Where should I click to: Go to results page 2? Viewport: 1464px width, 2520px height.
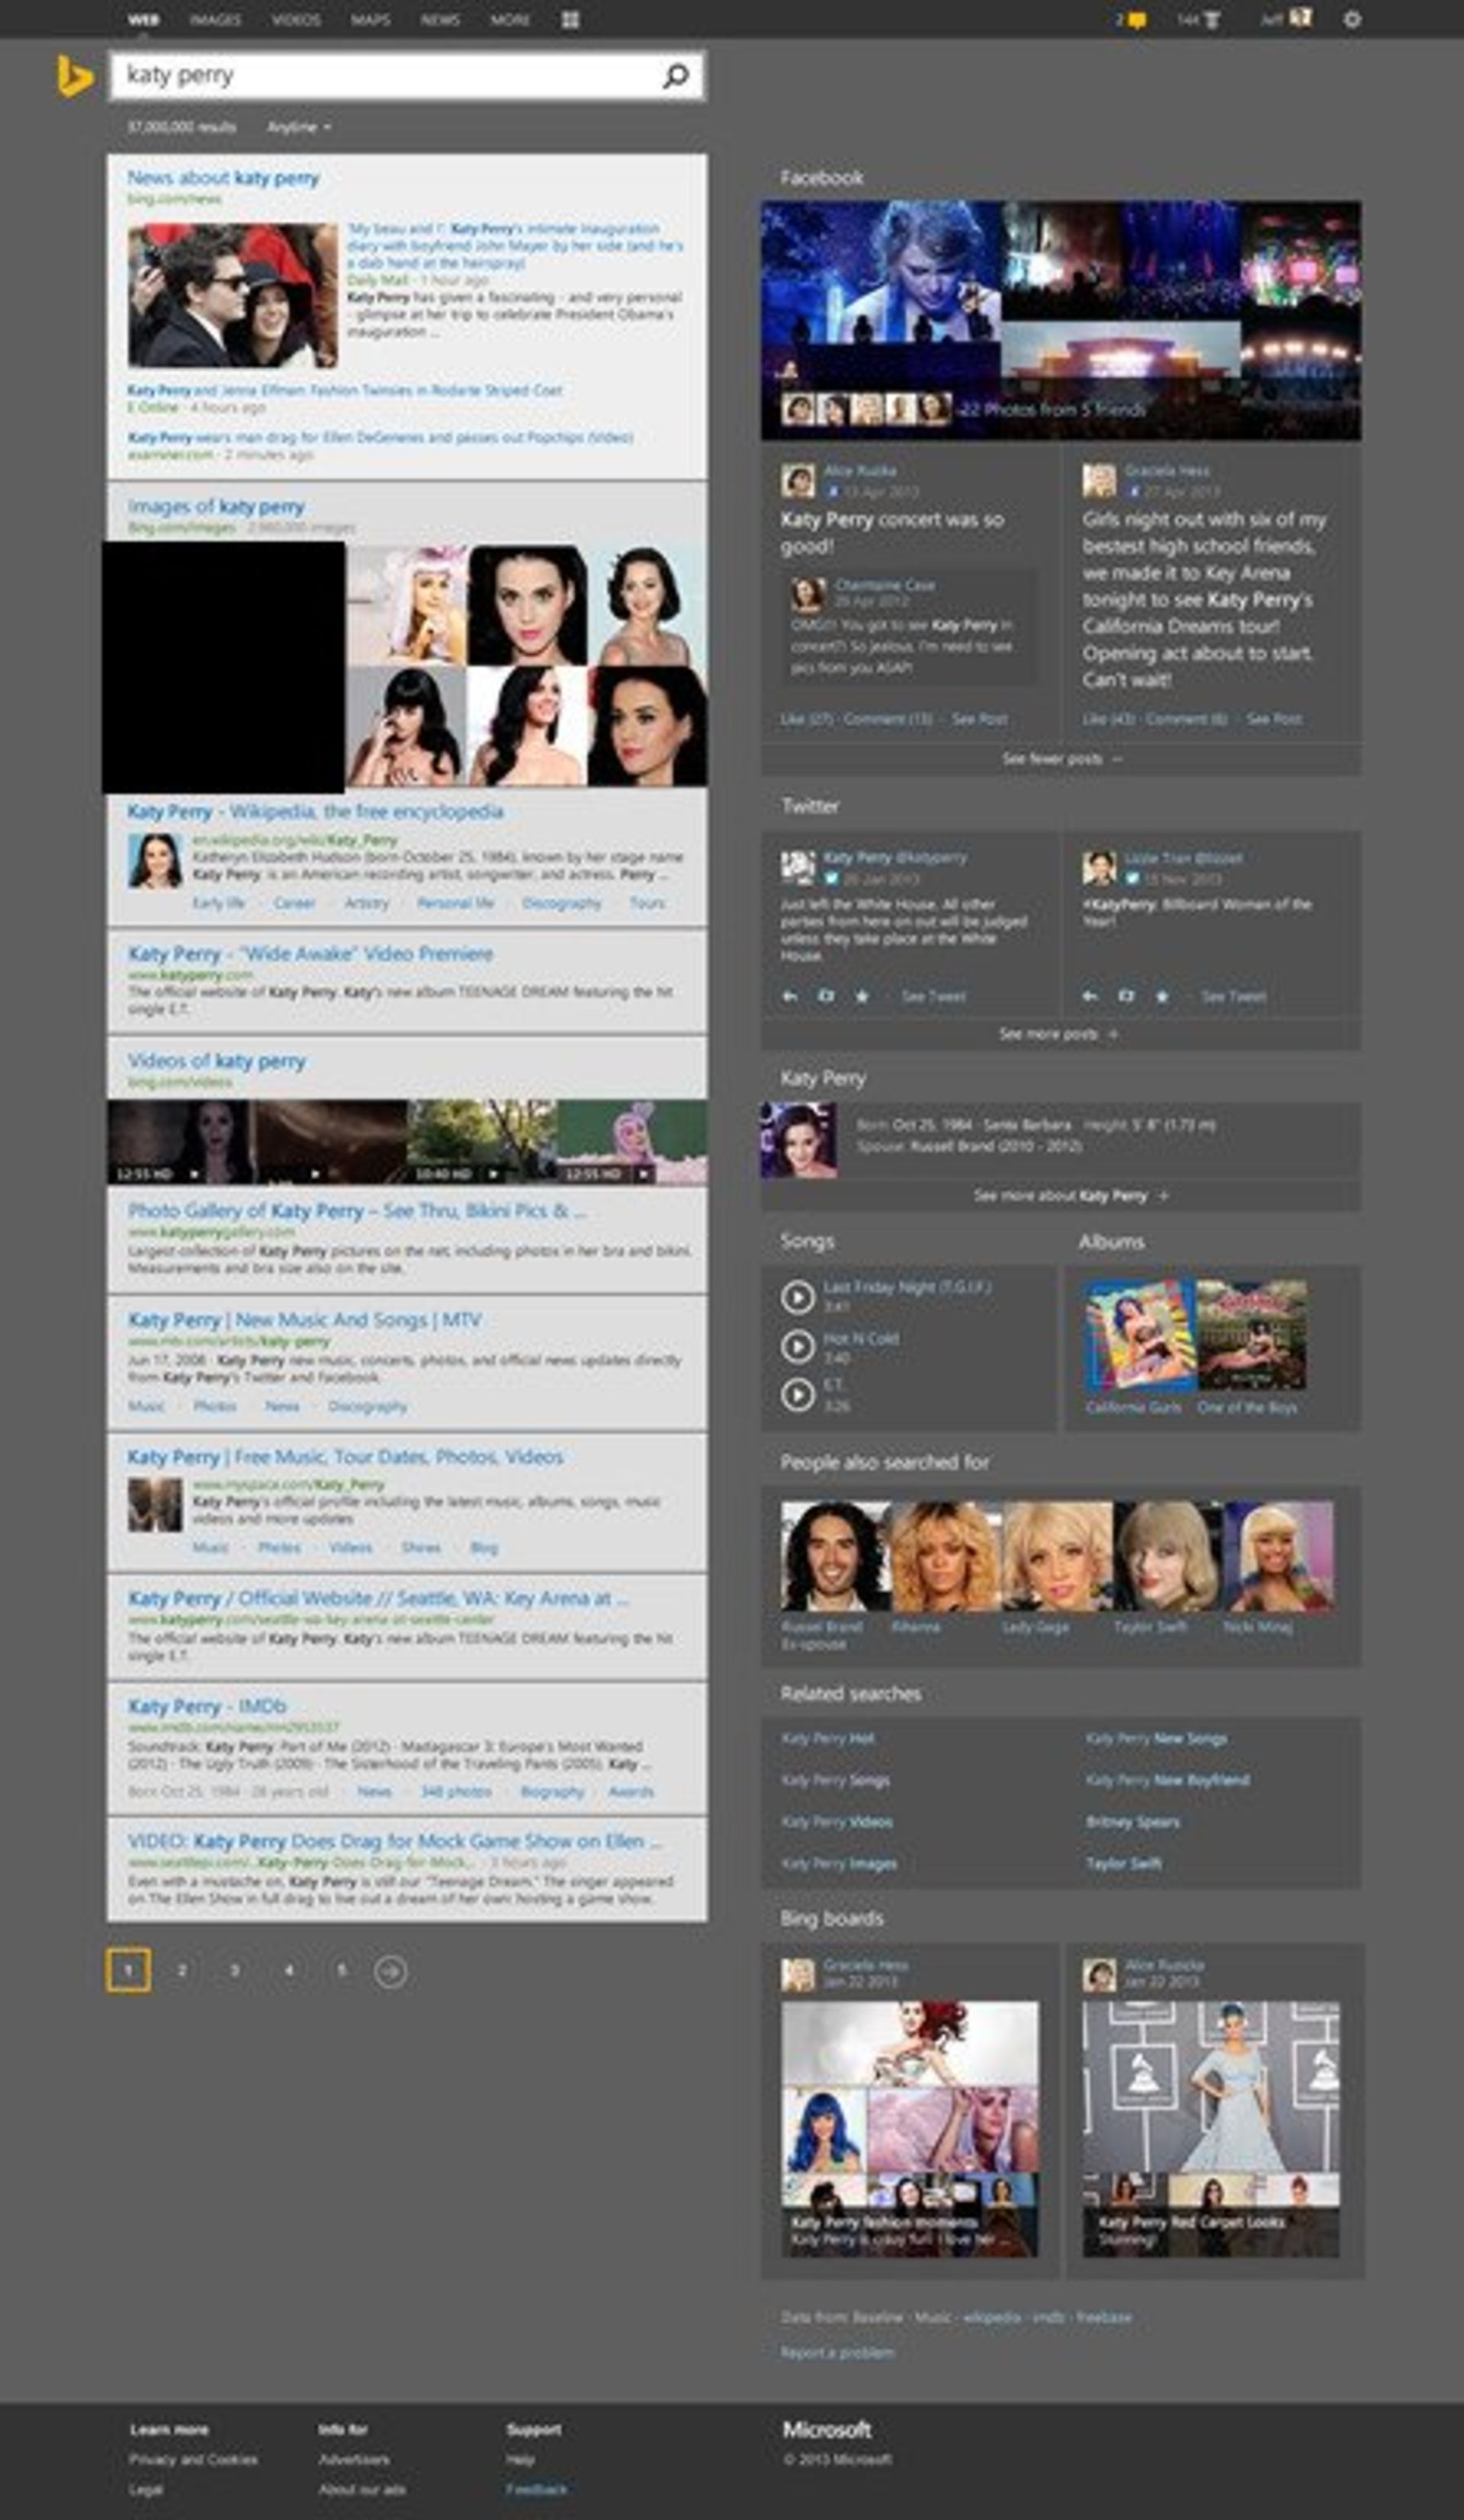(x=182, y=1971)
